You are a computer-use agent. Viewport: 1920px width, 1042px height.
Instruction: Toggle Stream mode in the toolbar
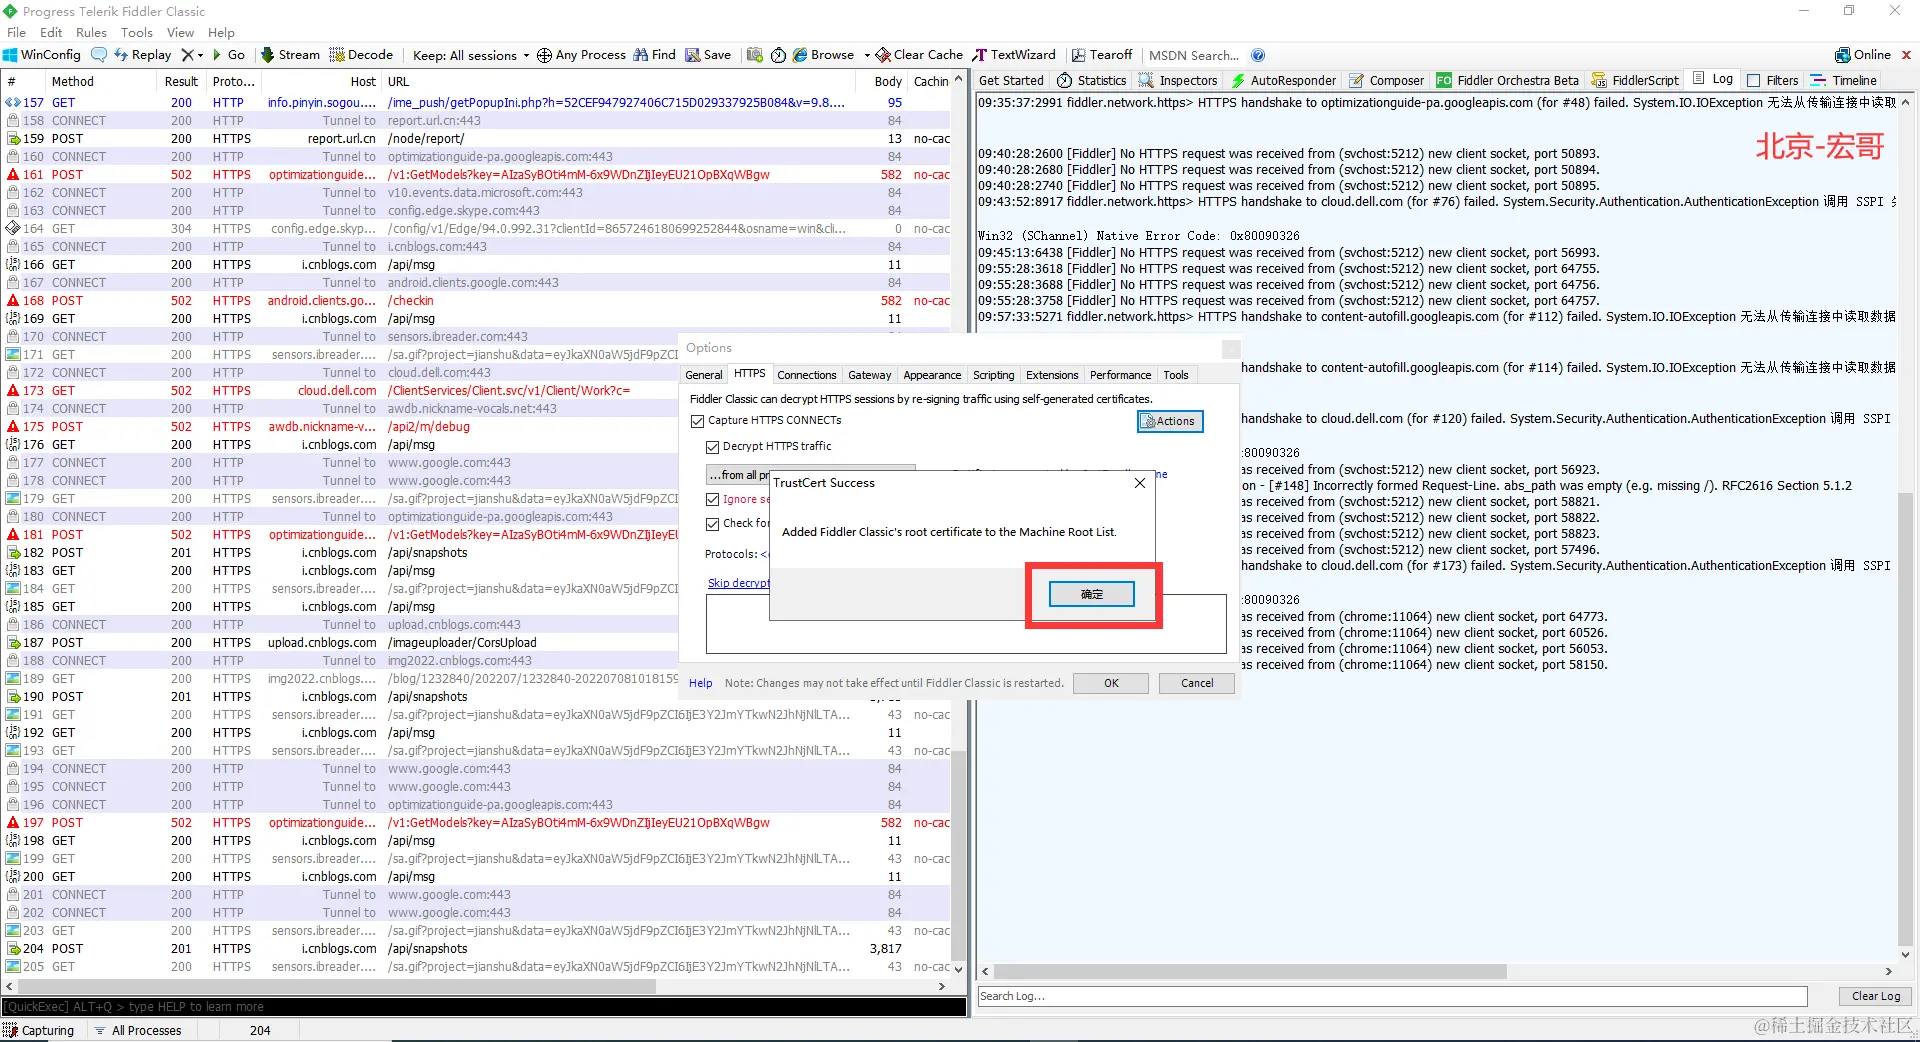click(290, 55)
